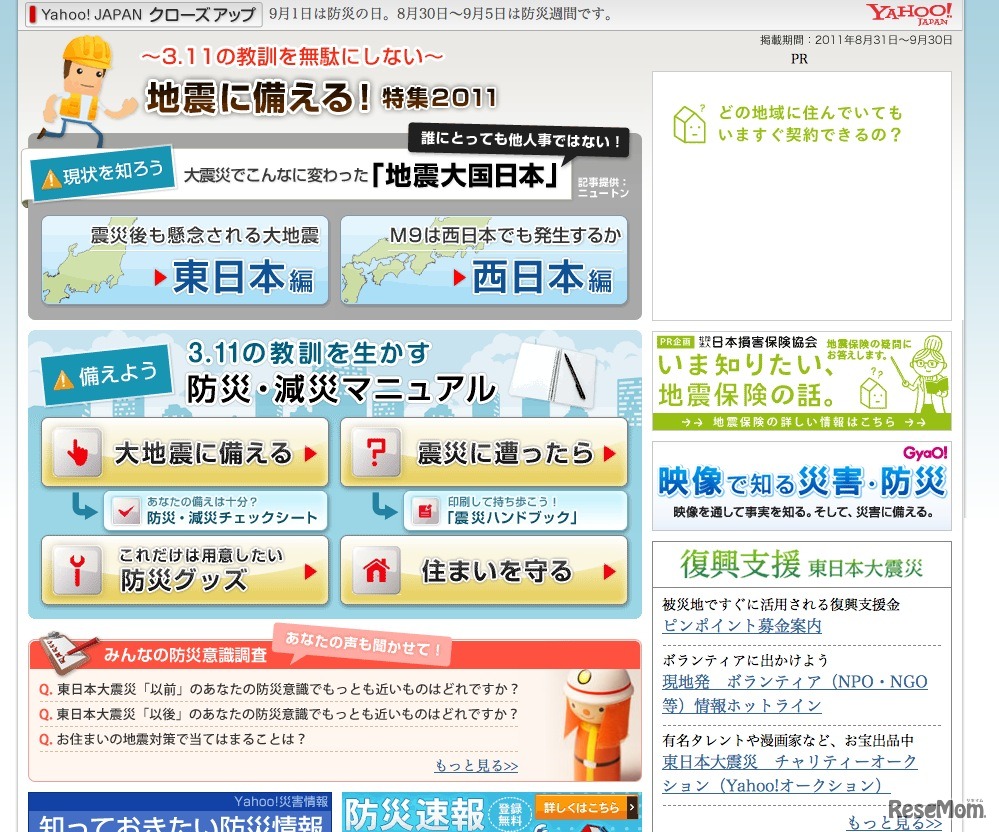The height and width of the screenshot is (832, 999).
Task: Click the red house icon beside 住まいを守る
Action: tap(377, 570)
